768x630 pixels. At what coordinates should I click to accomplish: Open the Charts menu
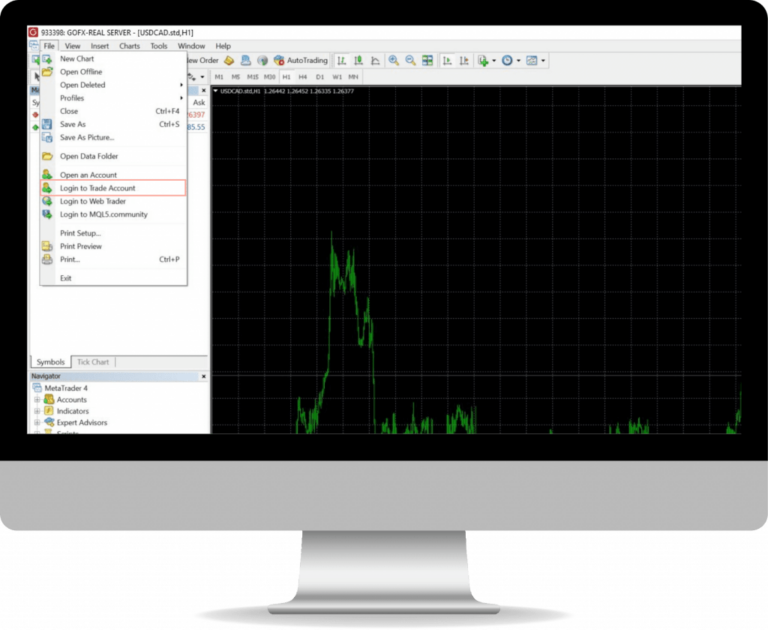point(129,46)
